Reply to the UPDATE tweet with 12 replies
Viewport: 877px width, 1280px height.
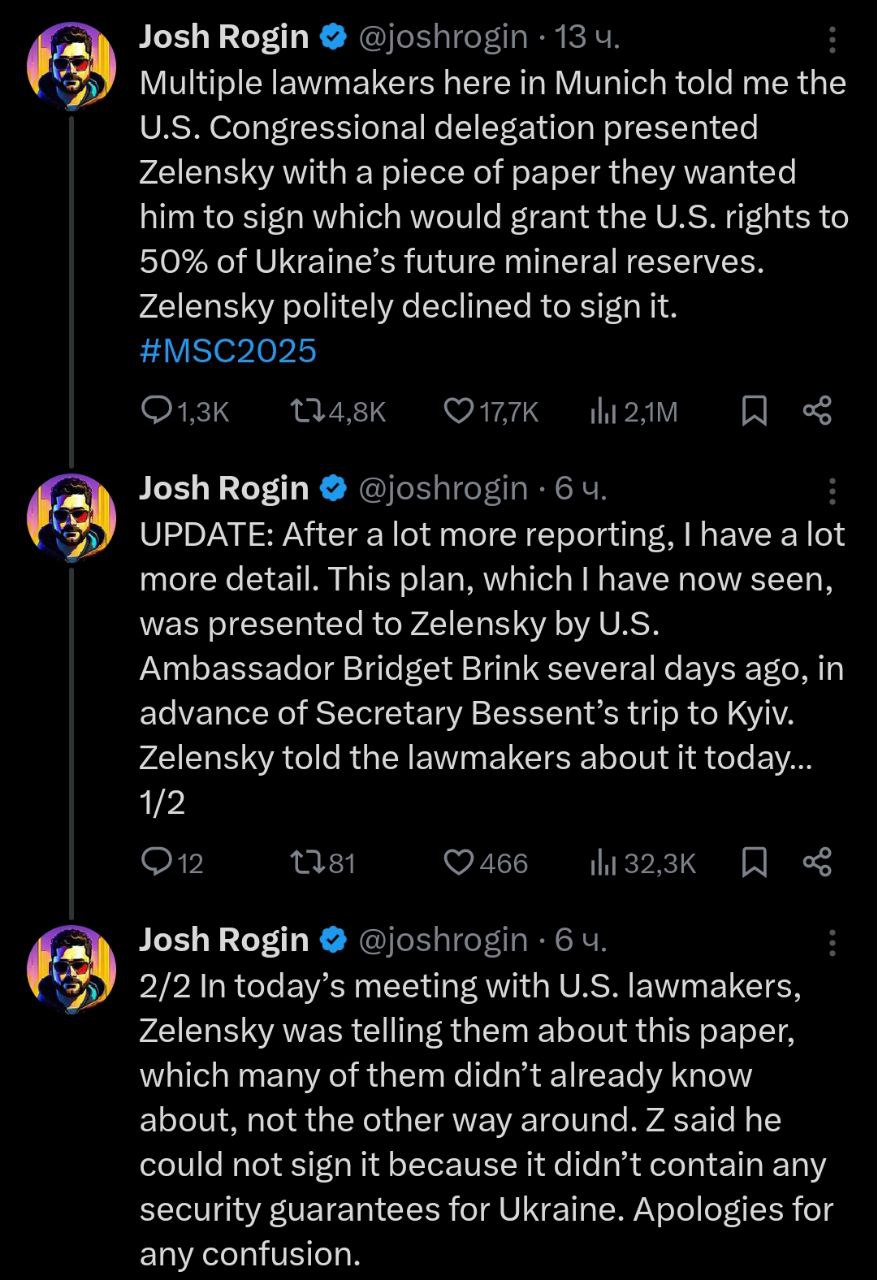pyautogui.click(x=158, y=862)
